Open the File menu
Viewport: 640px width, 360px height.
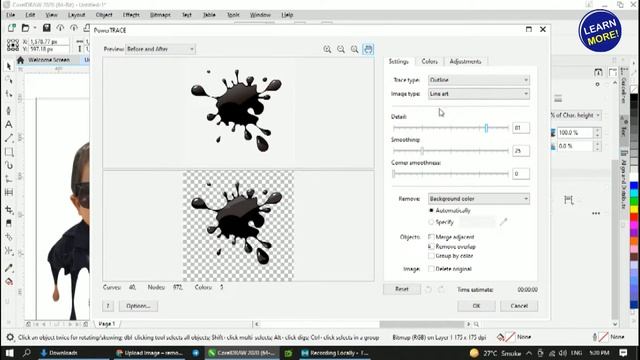(x=10, y=15)
